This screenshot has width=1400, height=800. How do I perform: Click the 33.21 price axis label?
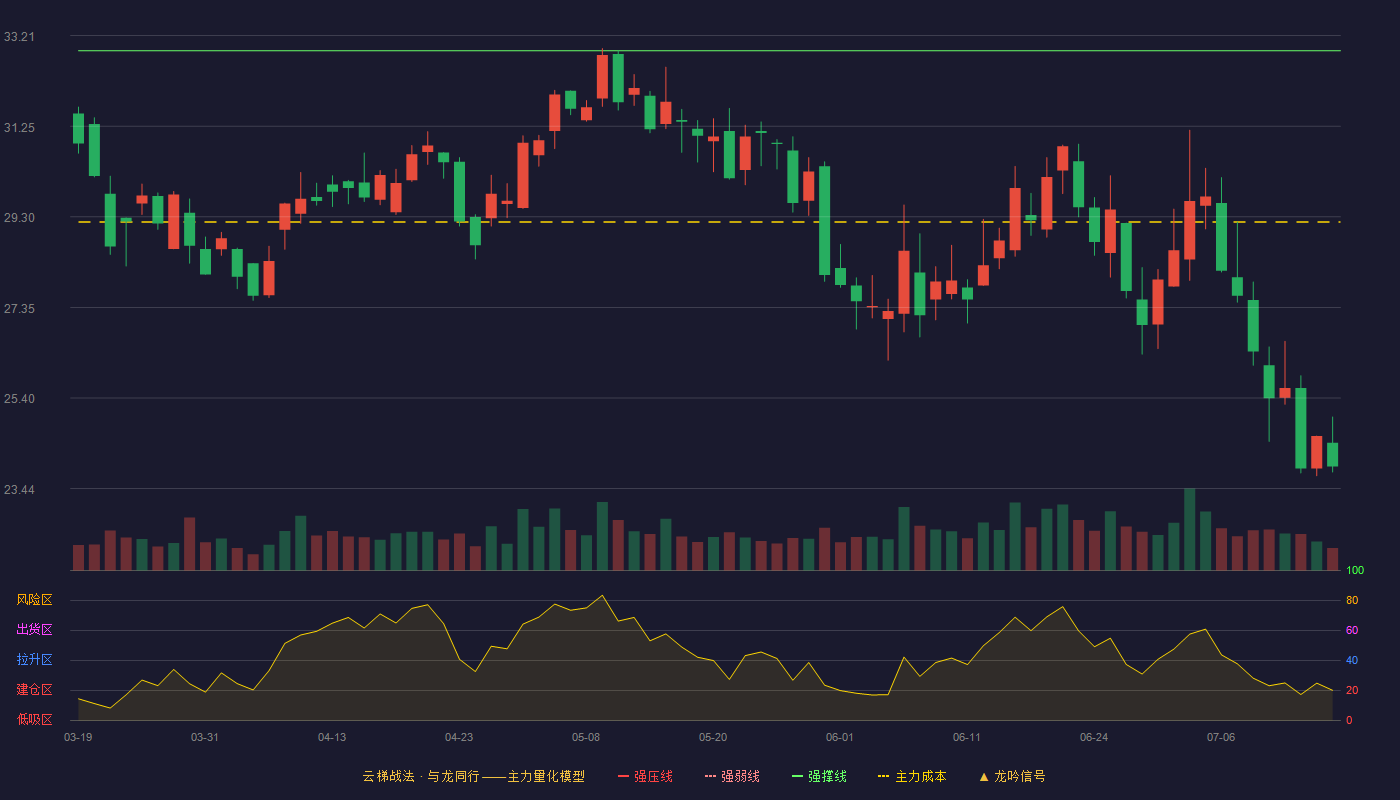(x=18, y=37)
